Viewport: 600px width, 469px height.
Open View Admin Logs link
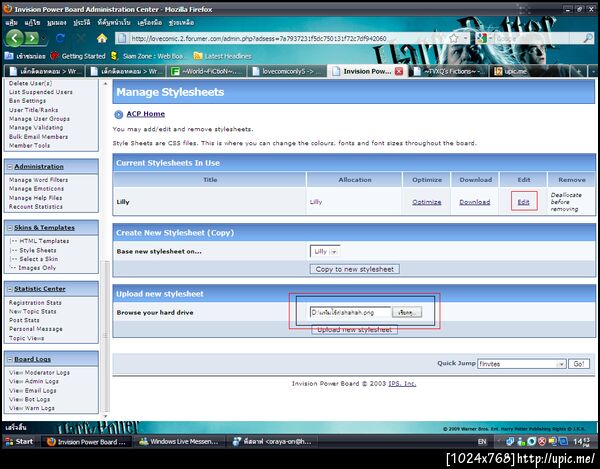tap(34, 381)
